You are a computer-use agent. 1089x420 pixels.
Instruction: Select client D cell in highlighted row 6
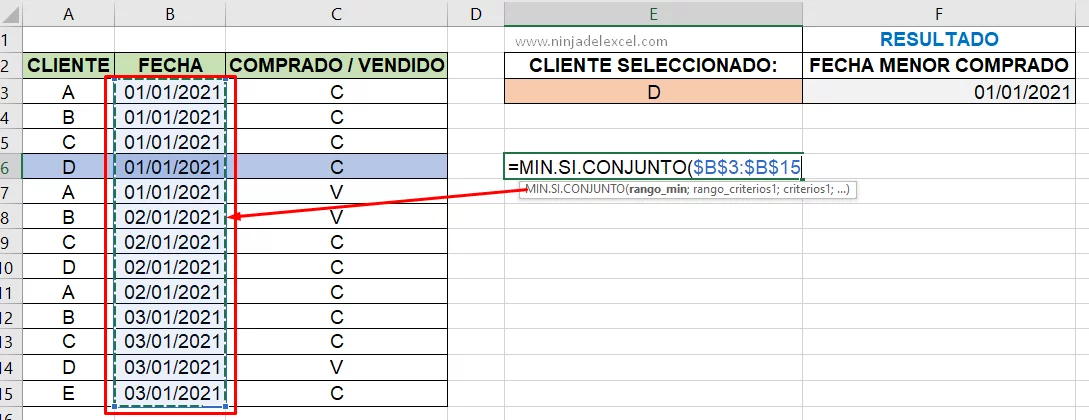[x=68, y=167]
